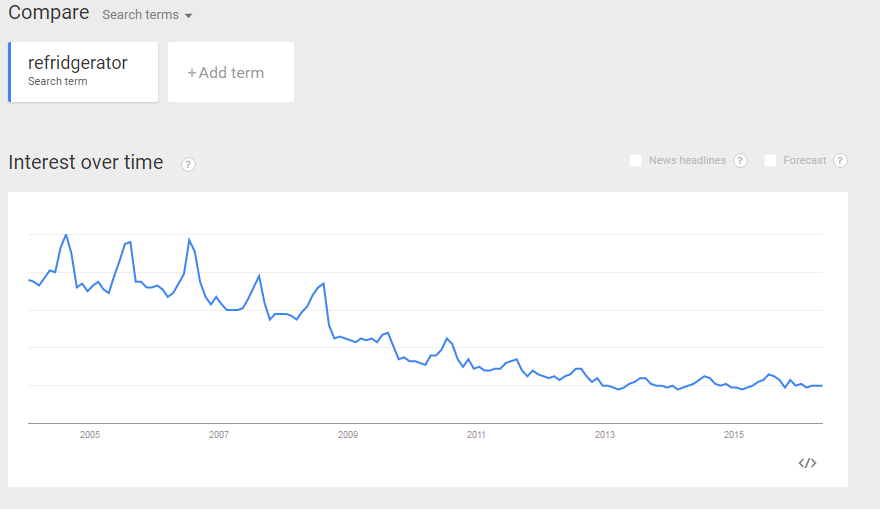Enable the News headlines checkbox
Screen dimensions: 880x509
635,161
